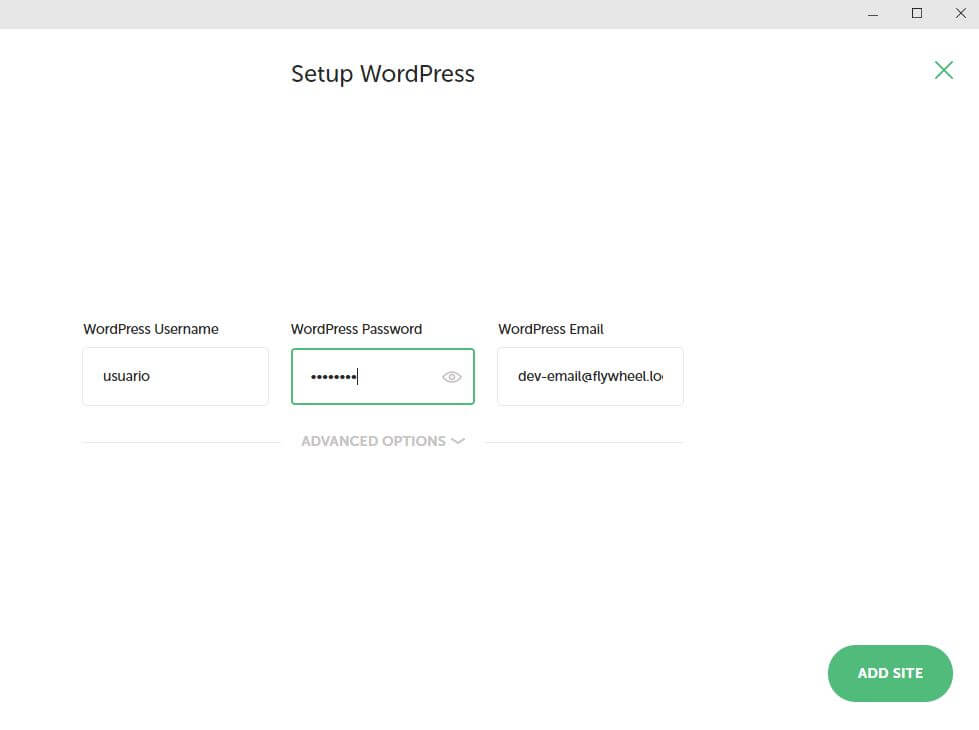This screenshot has width=979, height=730.
Task: Click the Setup WordPress heading
Action: pos(383,74)
